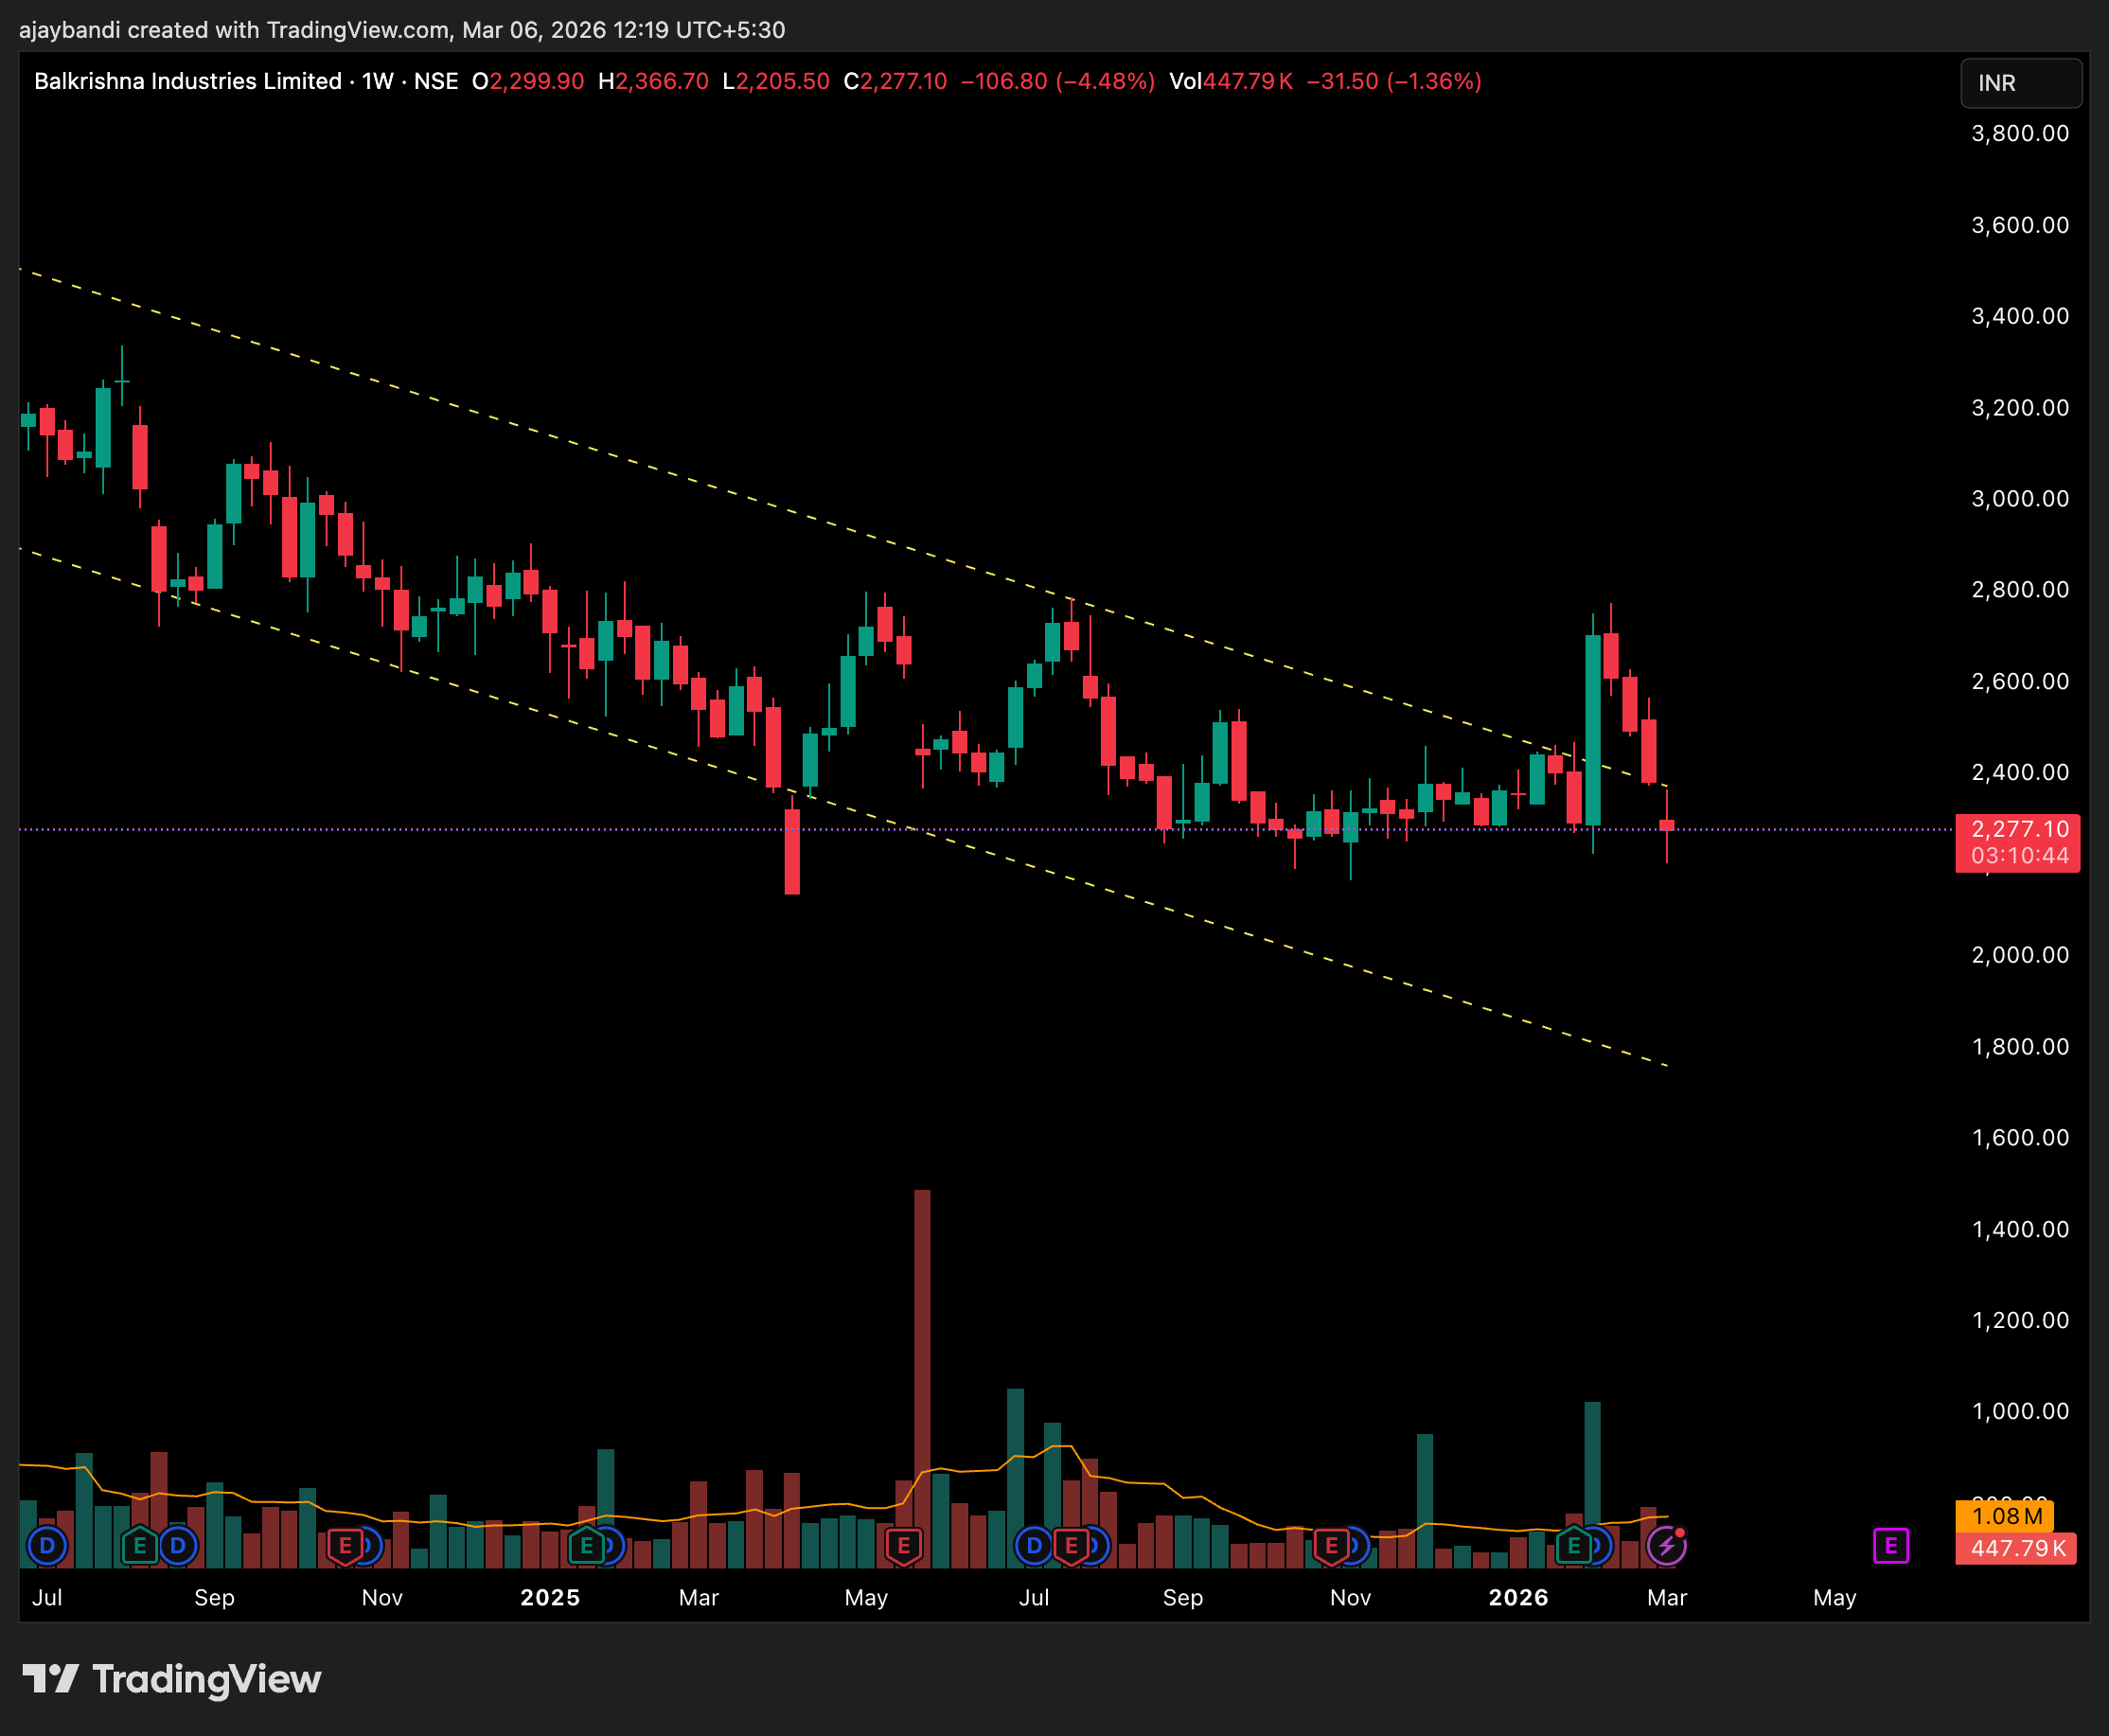Click the −106.80 (−4.48%) change text
Image resolution: width=2109 pixels, height=1736 pixels.
(1058, 81)
